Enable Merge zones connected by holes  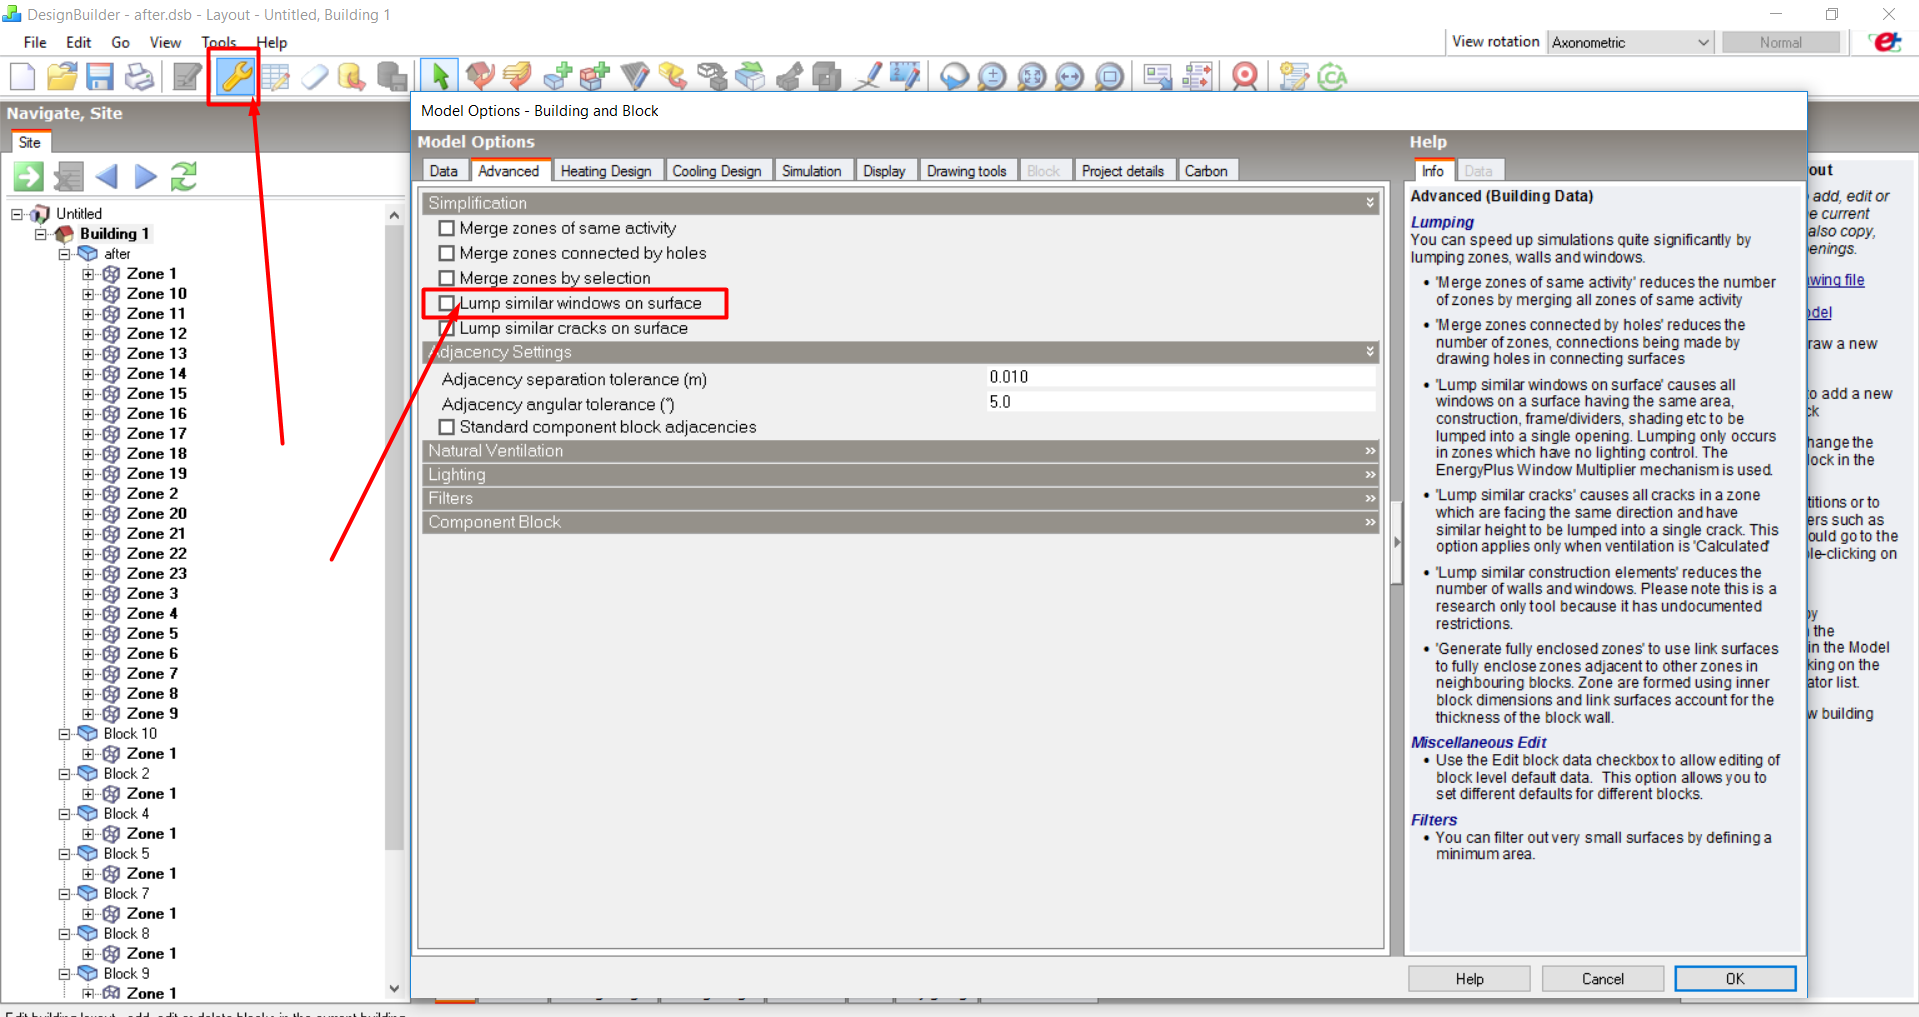pos(447,253)
